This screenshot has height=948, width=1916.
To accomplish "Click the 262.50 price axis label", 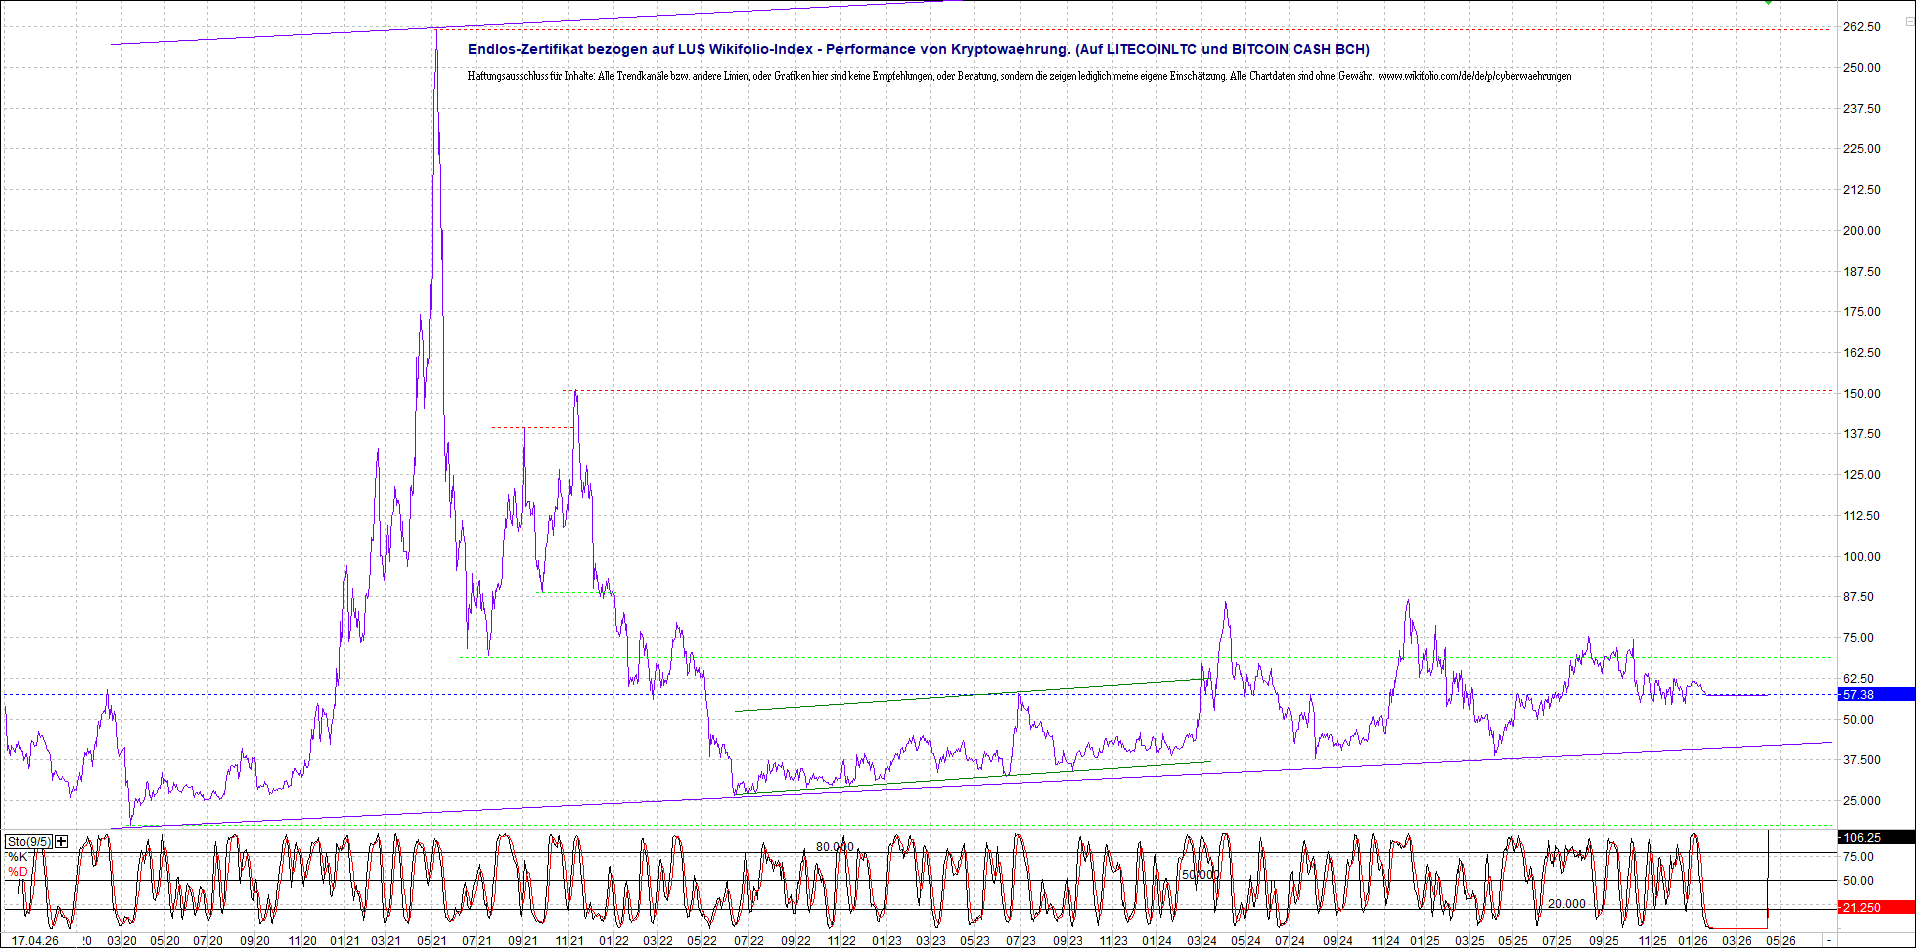I will (1861, 27).
